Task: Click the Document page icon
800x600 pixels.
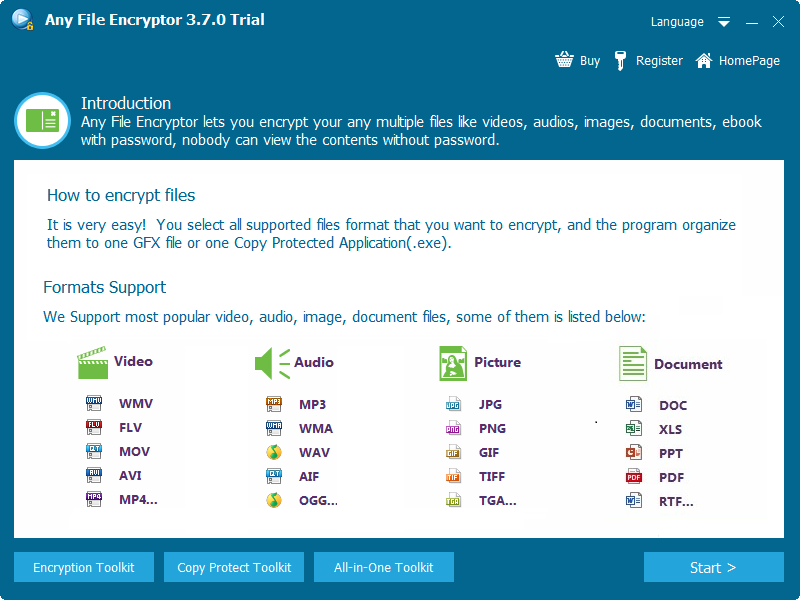Action: coord(633,363)
